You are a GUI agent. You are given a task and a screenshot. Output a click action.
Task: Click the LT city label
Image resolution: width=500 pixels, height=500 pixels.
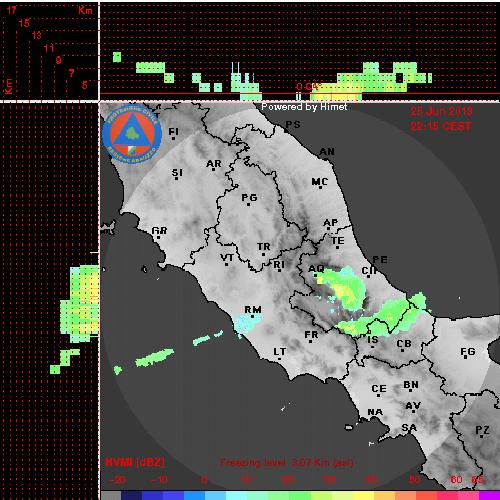(x=280, y=352)
